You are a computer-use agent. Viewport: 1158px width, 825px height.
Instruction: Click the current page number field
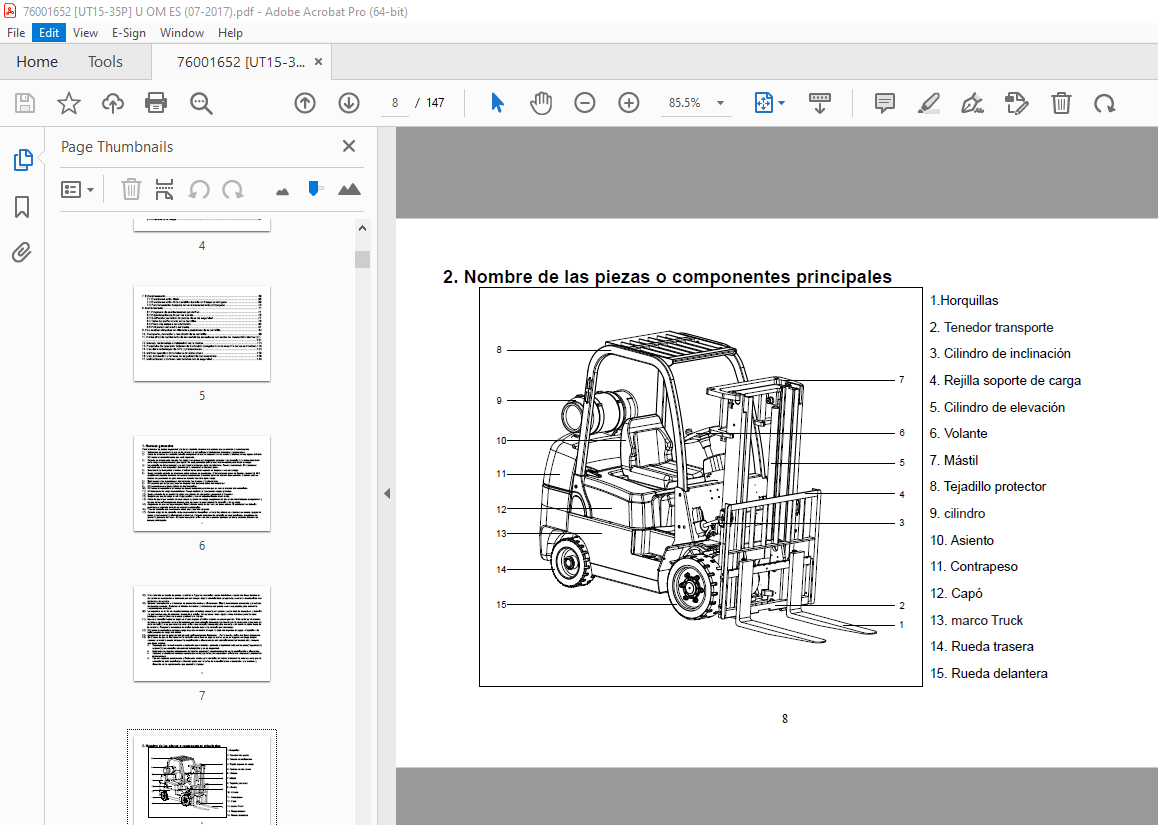(x=395, y=103)
